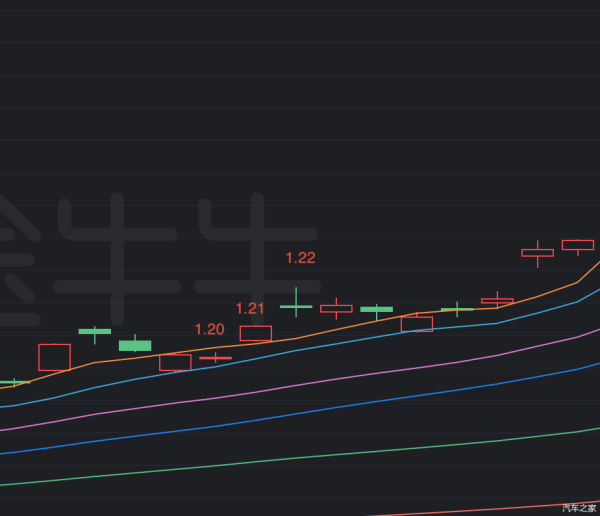The width and height of the screenshot is (600, 516).
Task: Select the tall red hollow candle second from left
Action: (54, 357)
